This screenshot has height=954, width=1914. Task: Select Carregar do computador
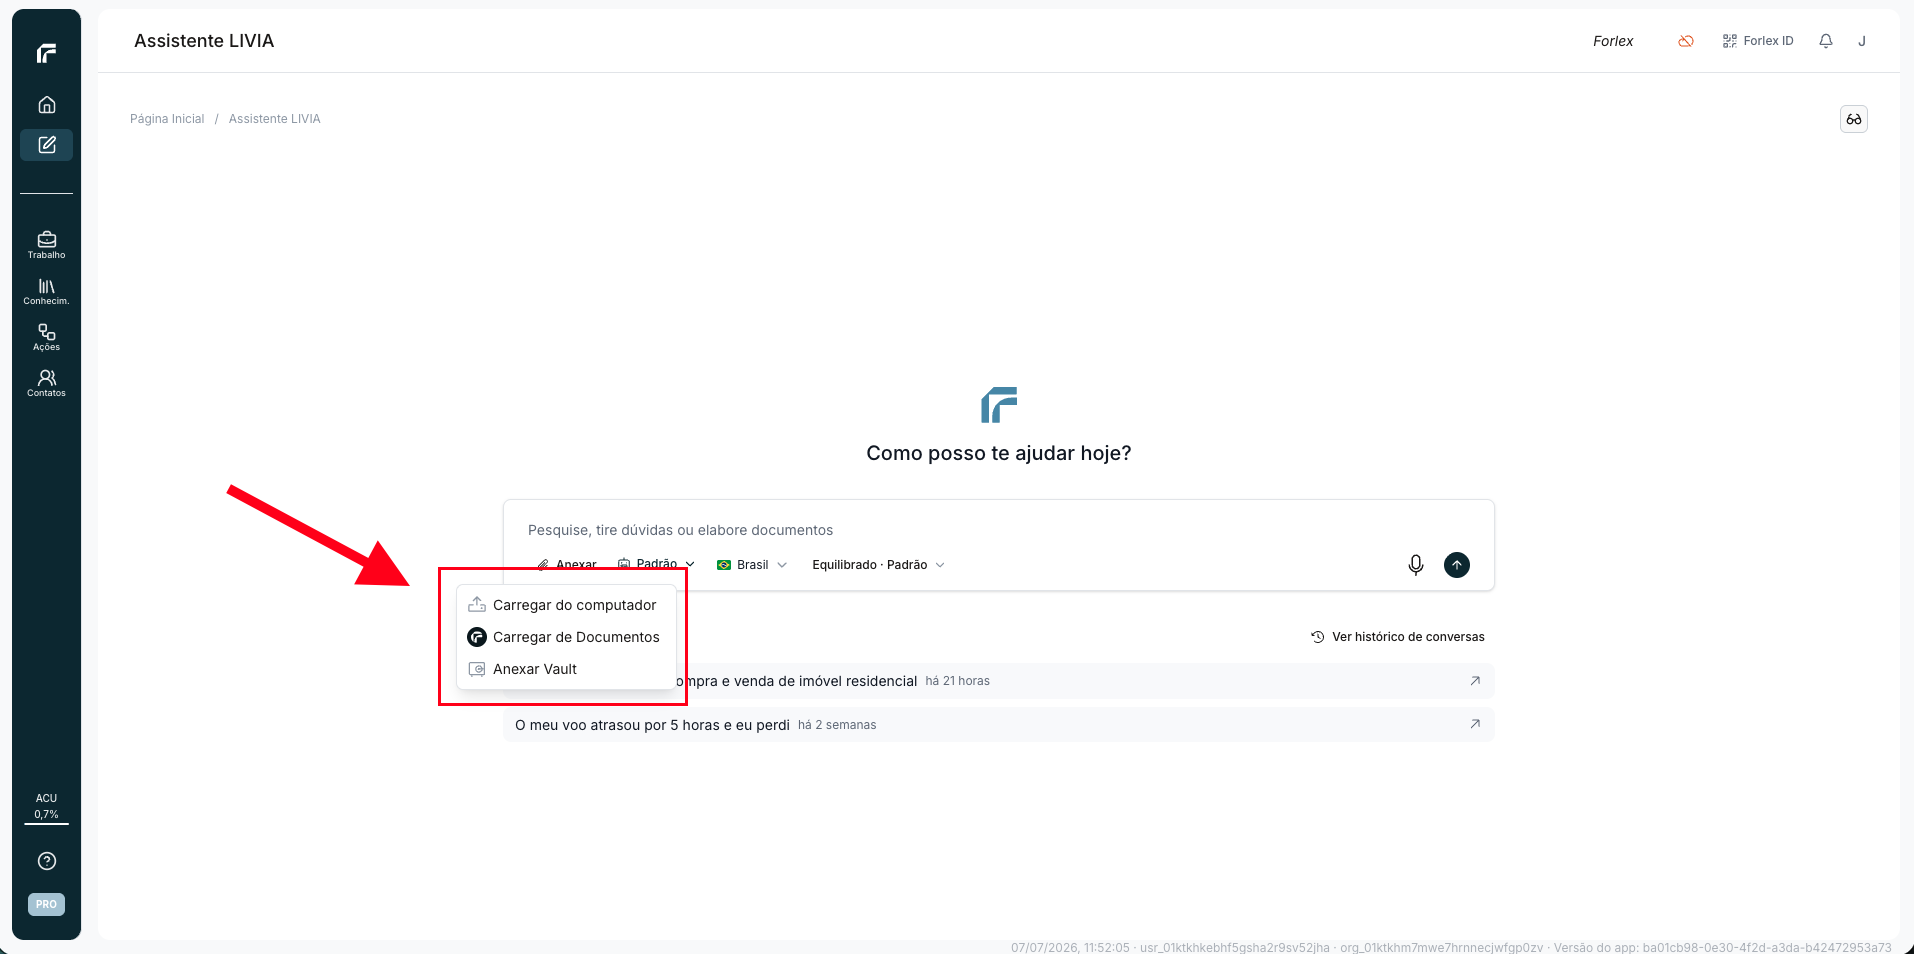pos(566,605)
